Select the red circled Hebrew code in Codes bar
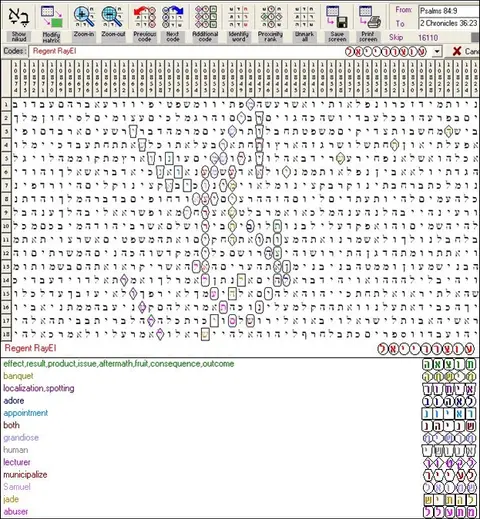The image size is (480, 519). pyautogui.click(x=386, y=52)
